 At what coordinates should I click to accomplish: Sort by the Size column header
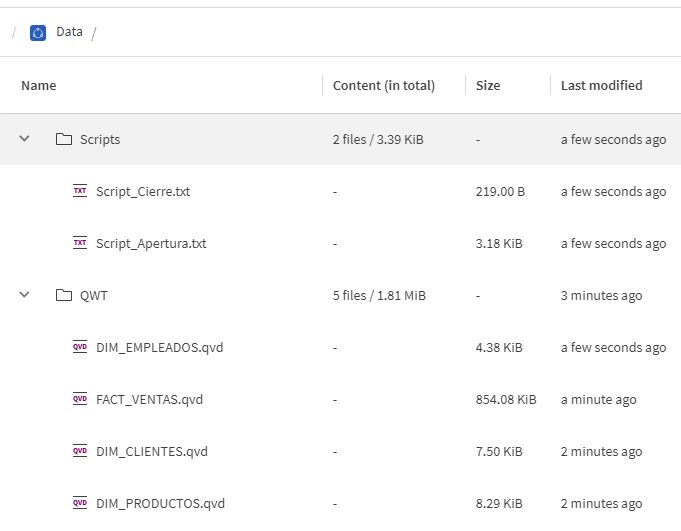coord(488,86)
